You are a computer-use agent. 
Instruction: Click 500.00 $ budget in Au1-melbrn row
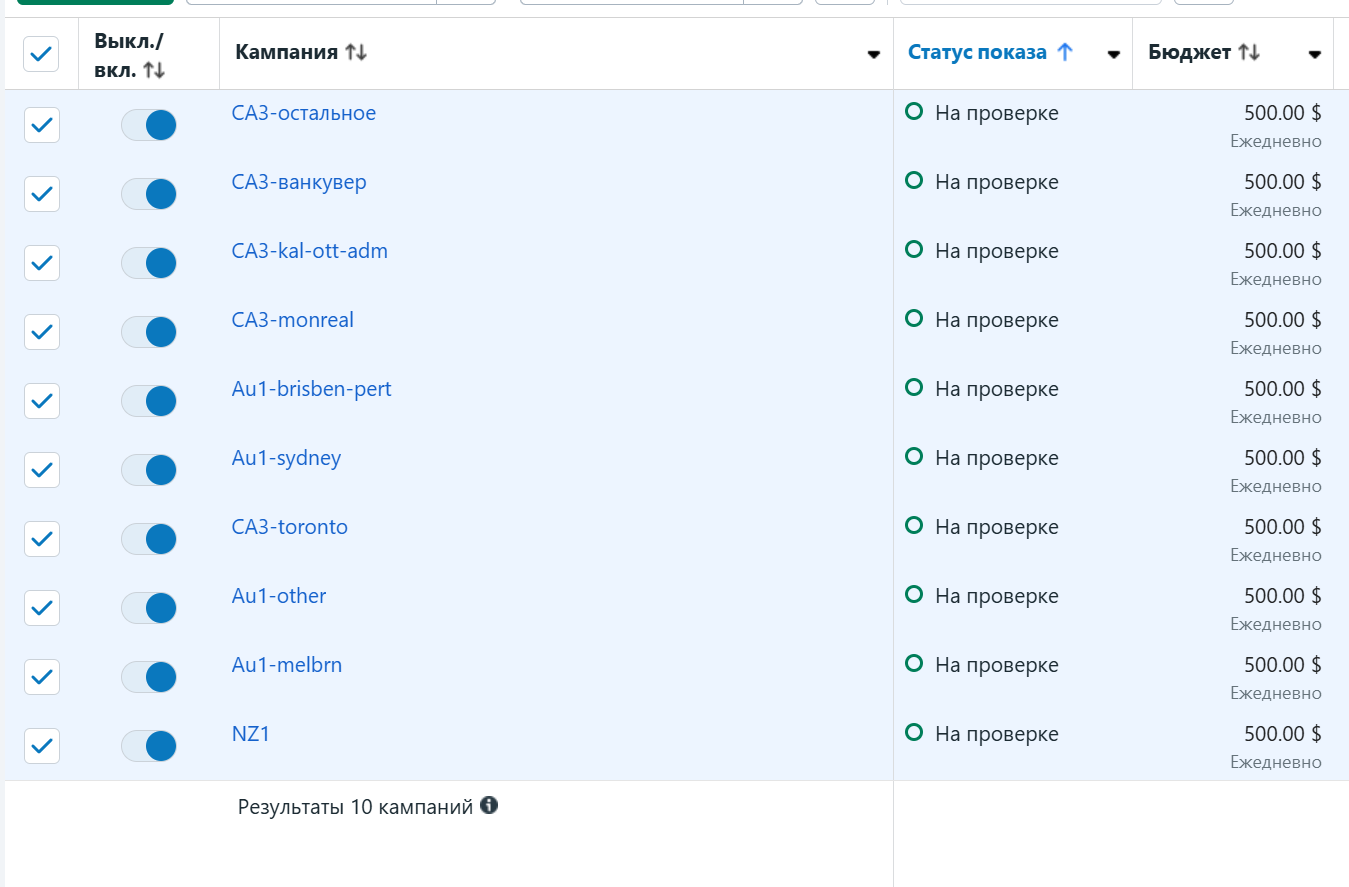1283,665
